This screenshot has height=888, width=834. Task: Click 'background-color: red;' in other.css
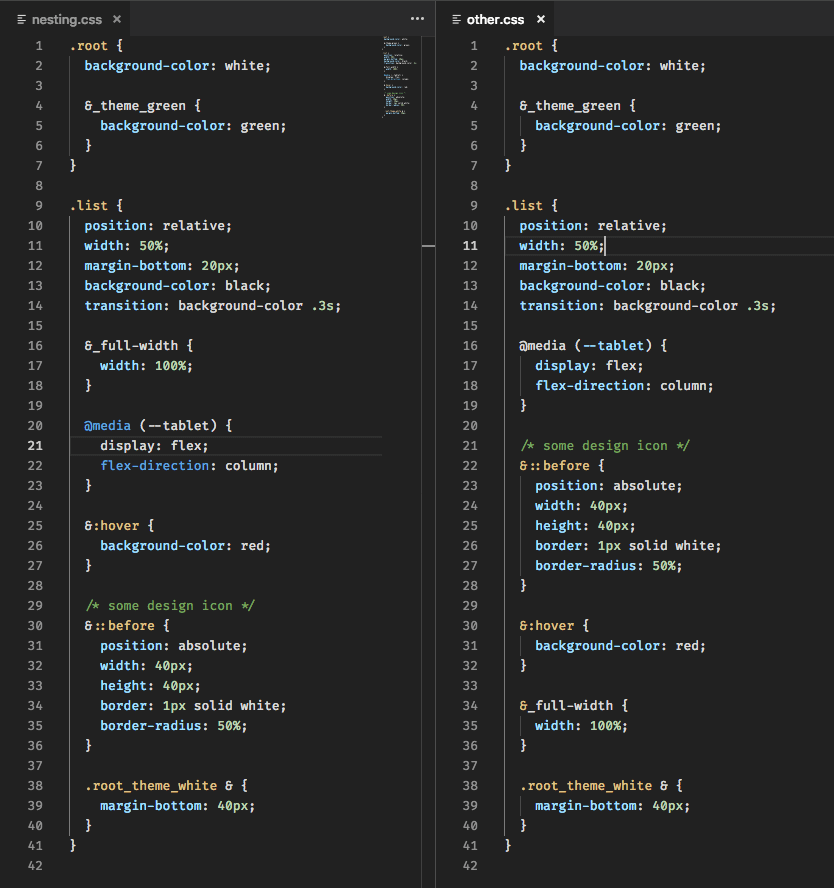point(621,646)
